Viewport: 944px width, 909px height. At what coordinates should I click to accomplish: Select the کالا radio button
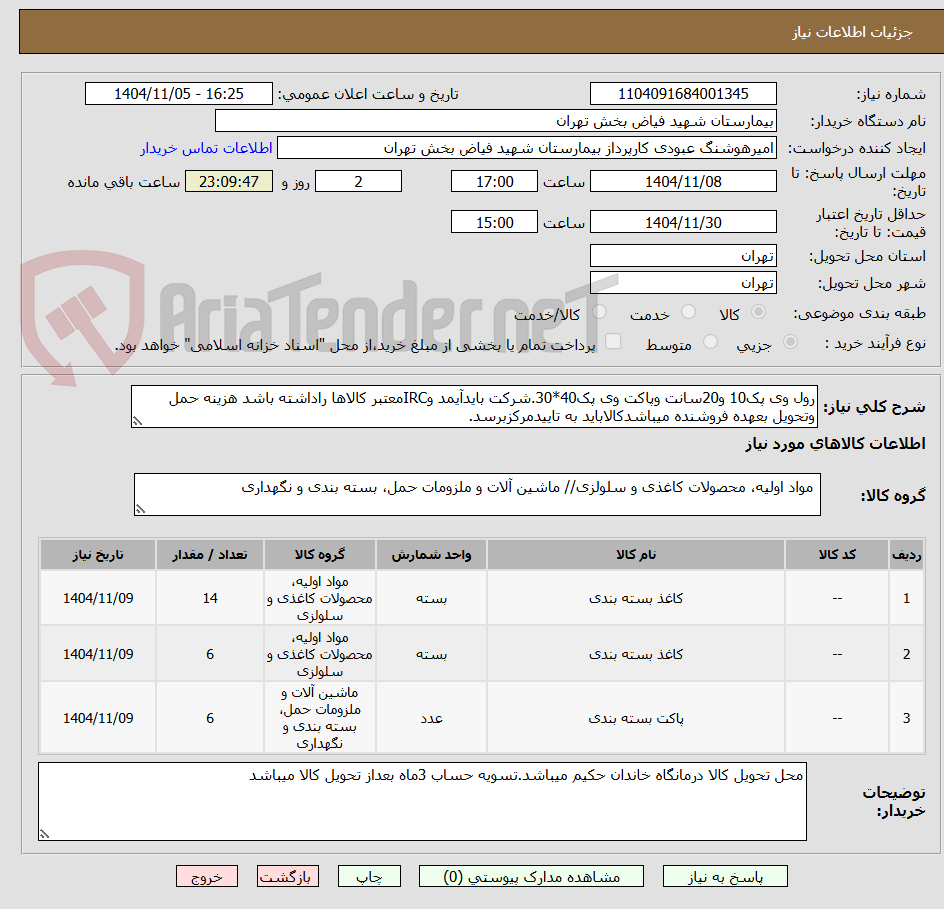pos(759,312)
